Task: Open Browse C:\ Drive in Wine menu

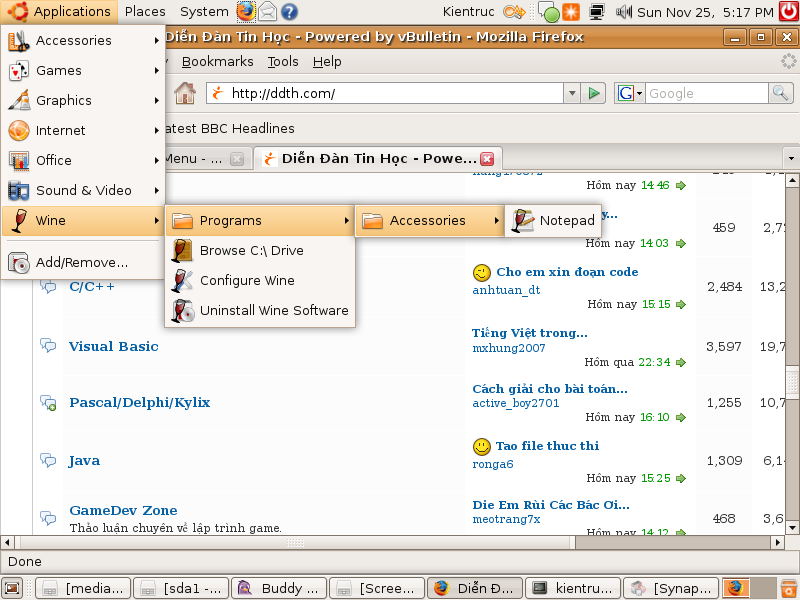Action: (251, 251)
